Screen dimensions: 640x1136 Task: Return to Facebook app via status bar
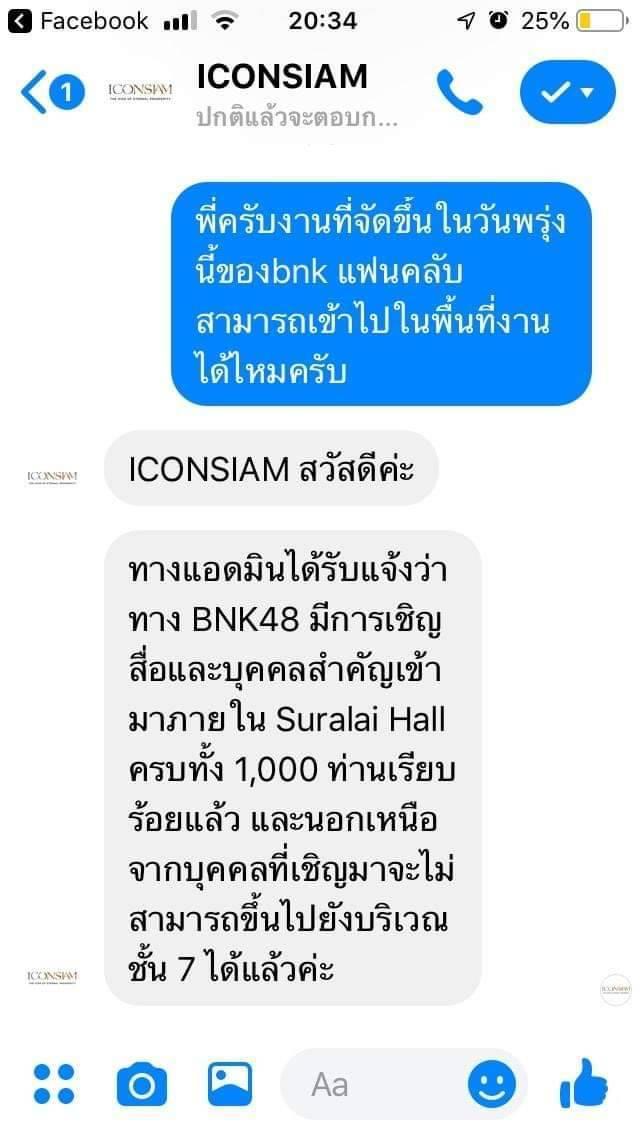click(x=82, y=21)
